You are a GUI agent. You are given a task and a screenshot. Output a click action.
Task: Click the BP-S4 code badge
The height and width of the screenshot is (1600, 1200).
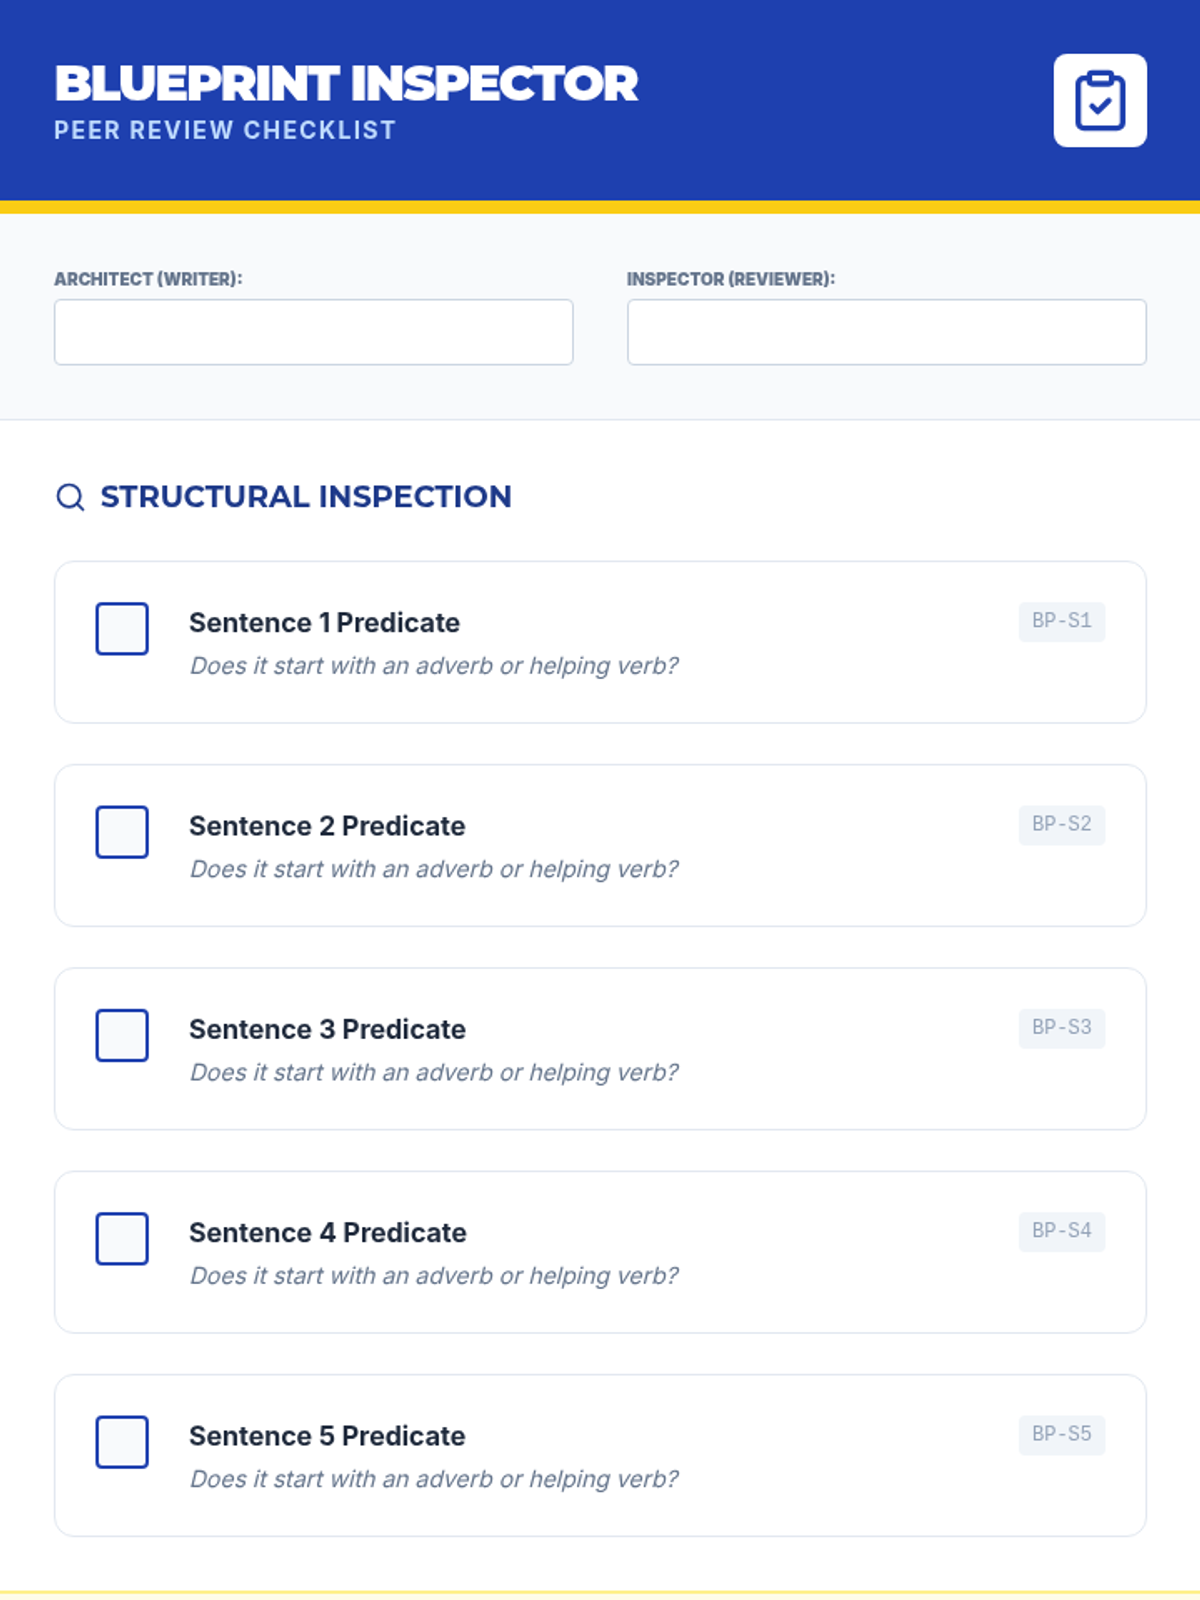pyautogui.click(x=1061, y=1231)
